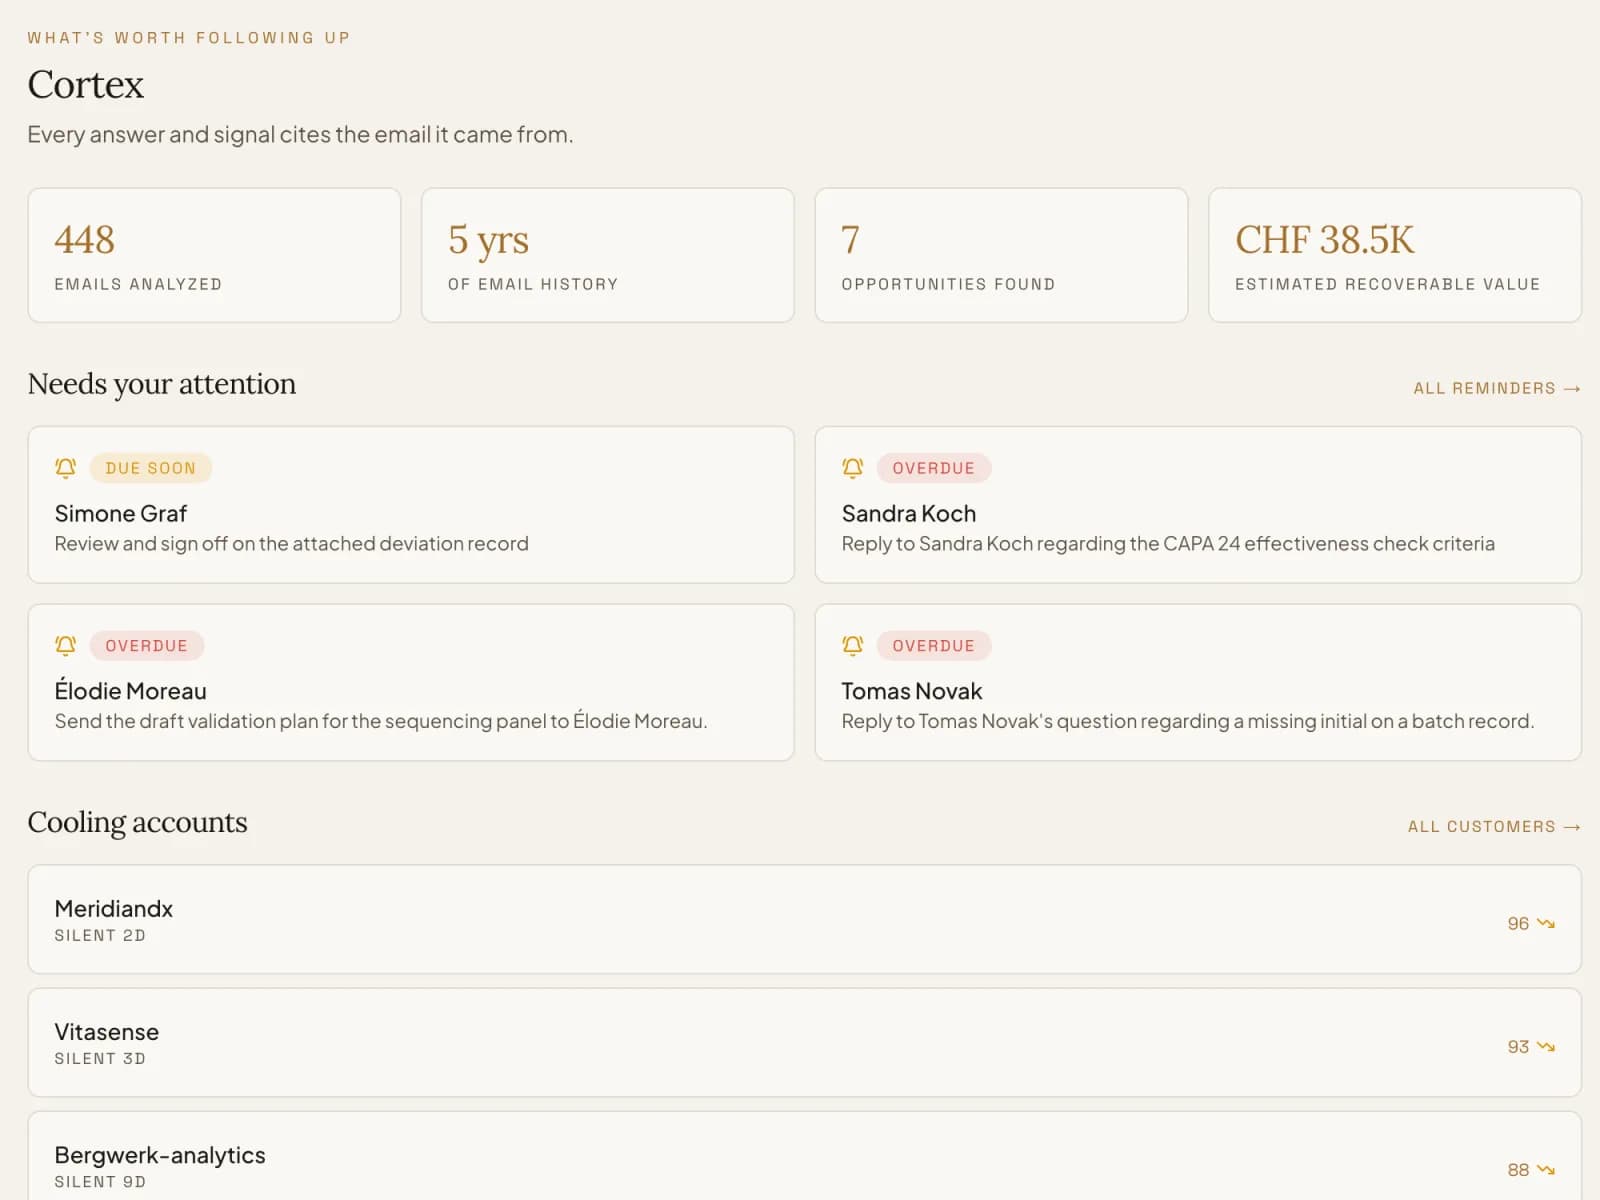Viewport: 1600px width, 1200px height.
Task: Select the Tomas Novak reminder name
Action: tap(911, 691)
